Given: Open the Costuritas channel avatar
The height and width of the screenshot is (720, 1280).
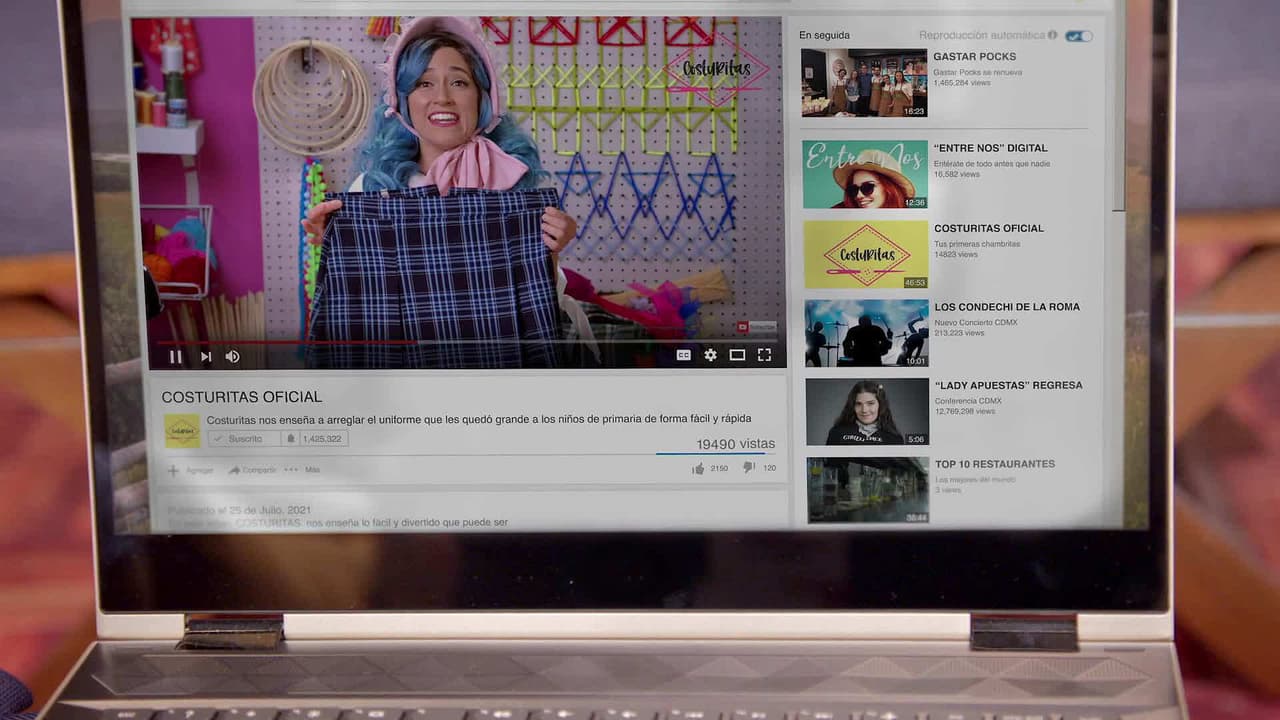Looking at the screenshot, I should click(x=183, y=431).
